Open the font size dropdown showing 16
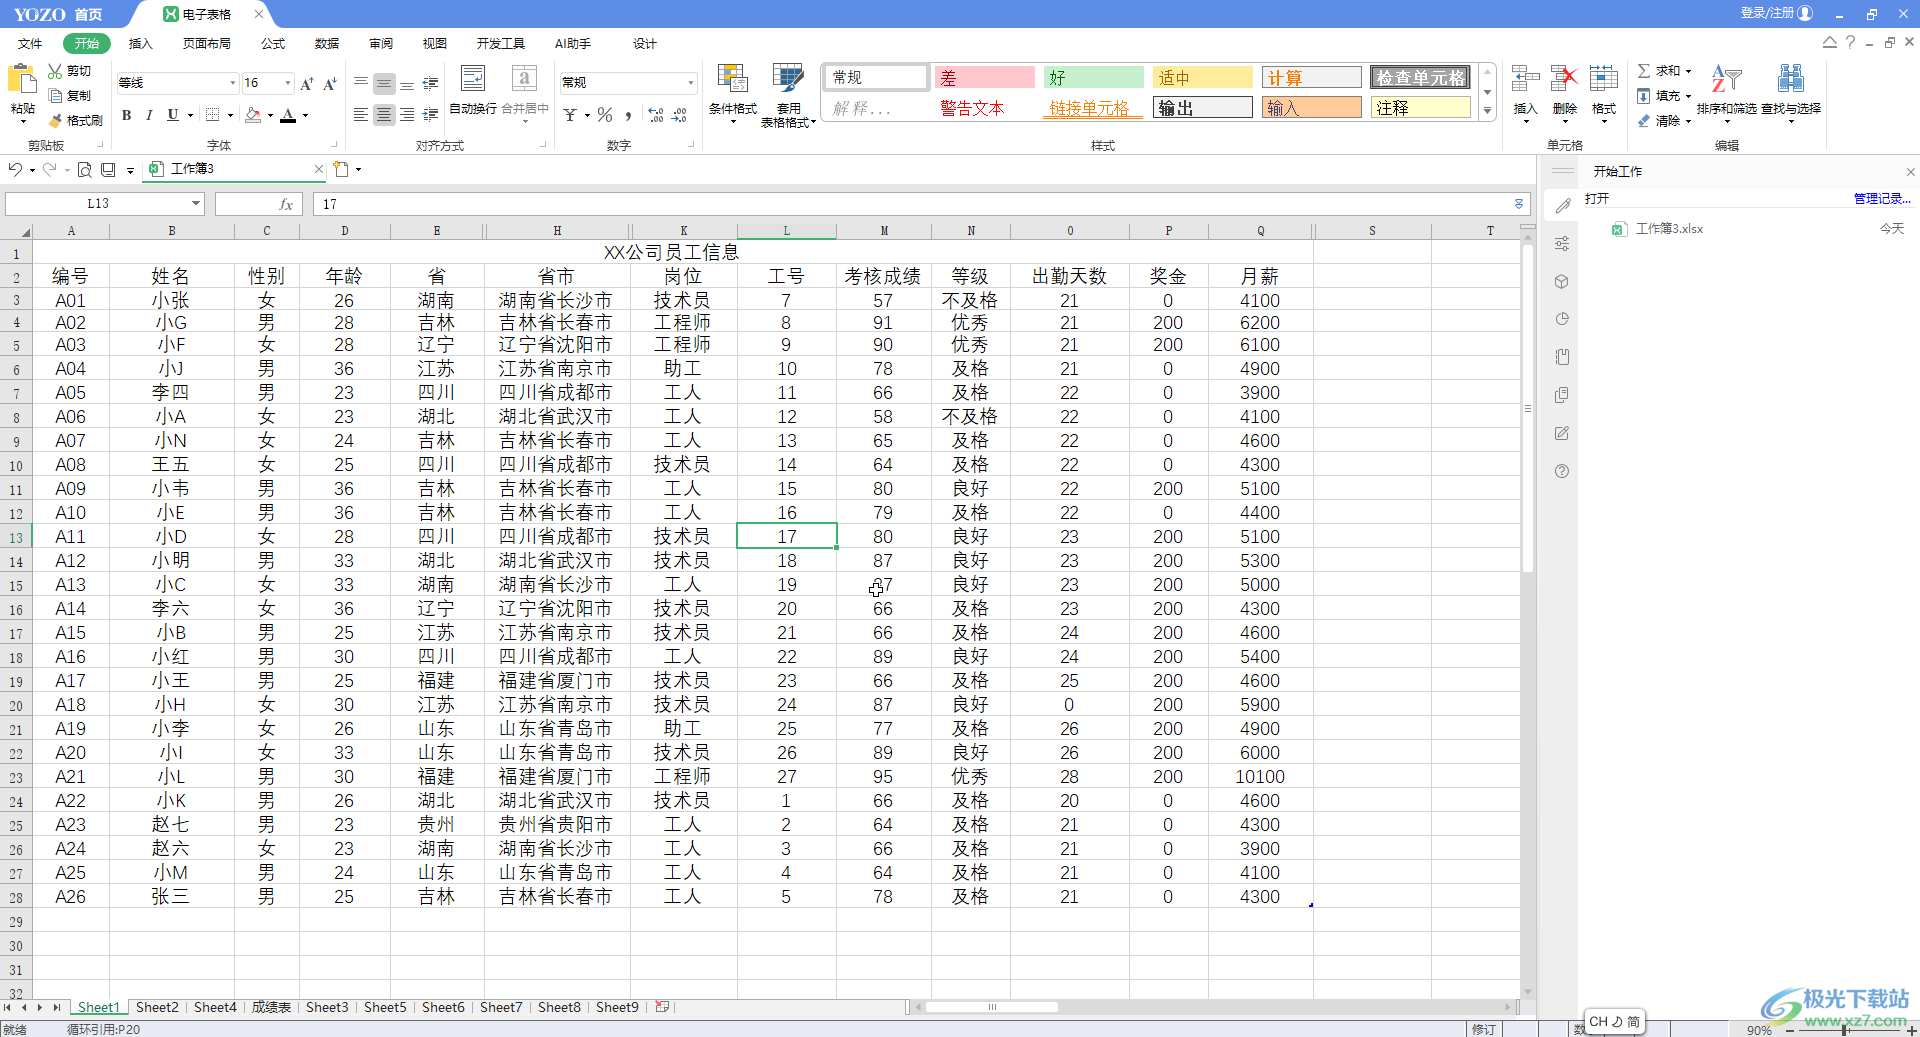The width and height of the screenshot is (1920, 1037). 288,83
